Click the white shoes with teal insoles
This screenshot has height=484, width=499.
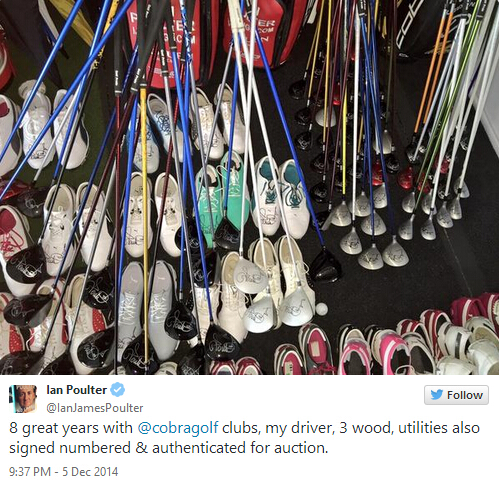[x=281, y=197]
